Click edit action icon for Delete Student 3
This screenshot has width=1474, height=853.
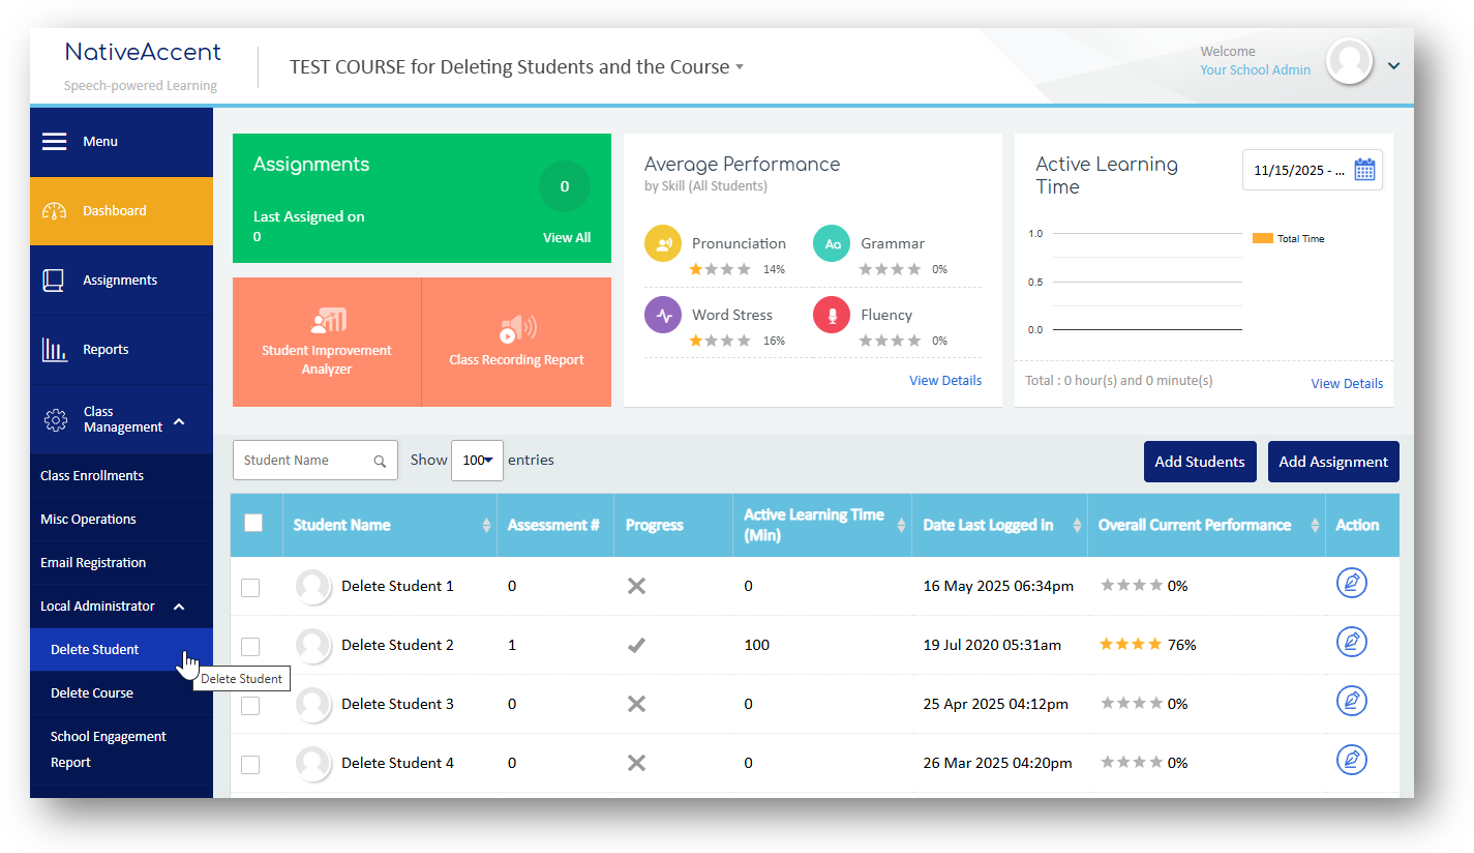point(1351,701)
